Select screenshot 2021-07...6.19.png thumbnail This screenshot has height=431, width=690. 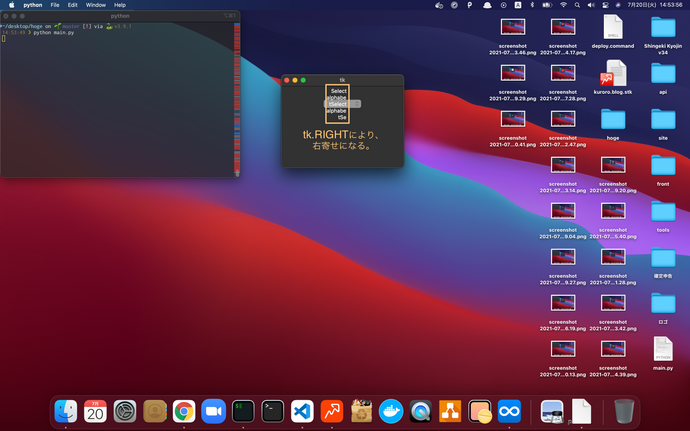563,303
